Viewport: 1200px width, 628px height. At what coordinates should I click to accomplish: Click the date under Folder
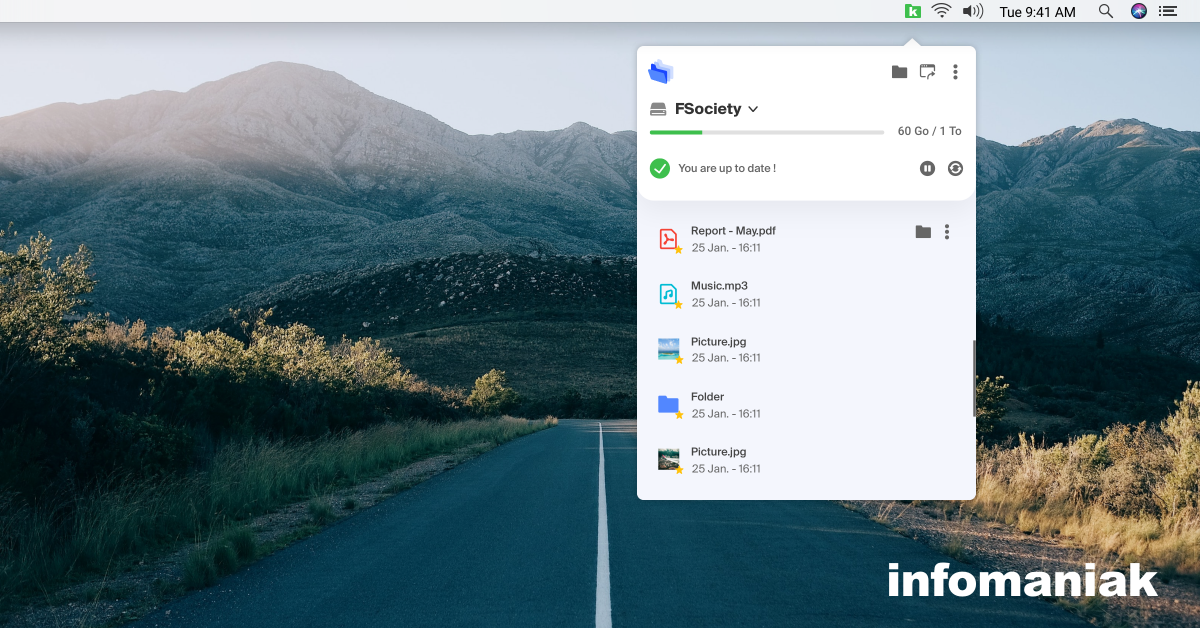point(726,413)
